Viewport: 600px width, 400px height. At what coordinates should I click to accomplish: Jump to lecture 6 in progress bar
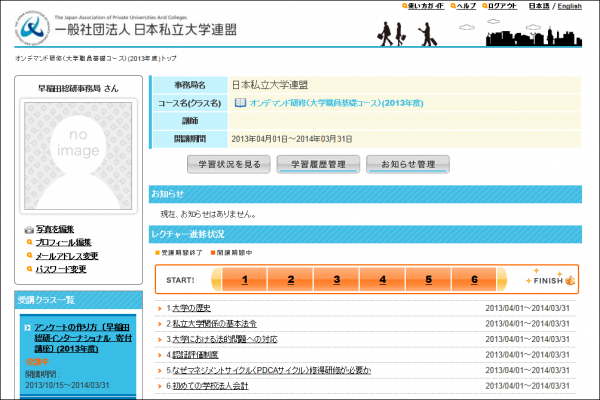click(x=474, y=279)
